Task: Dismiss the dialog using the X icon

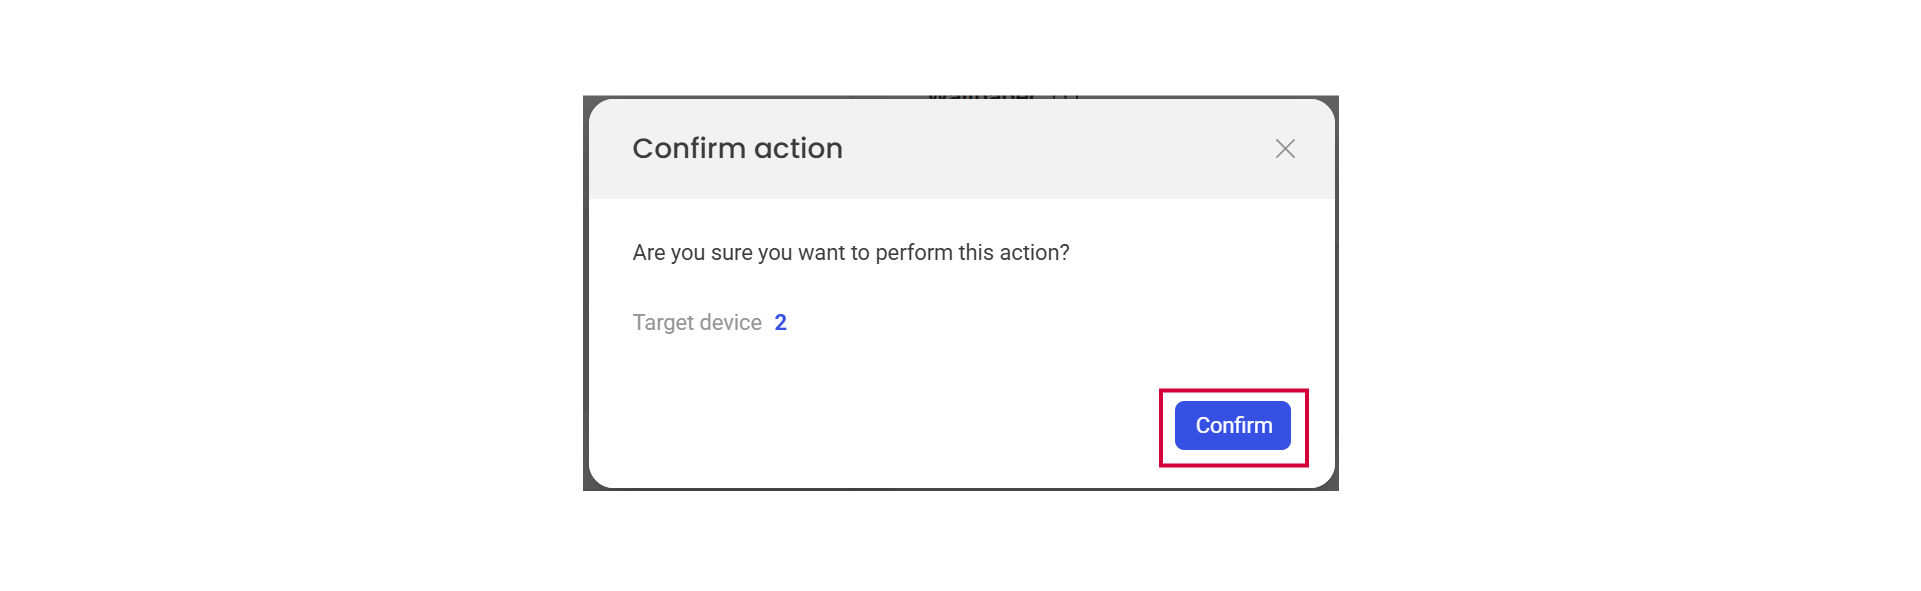Action: [x=1285, y=149]
